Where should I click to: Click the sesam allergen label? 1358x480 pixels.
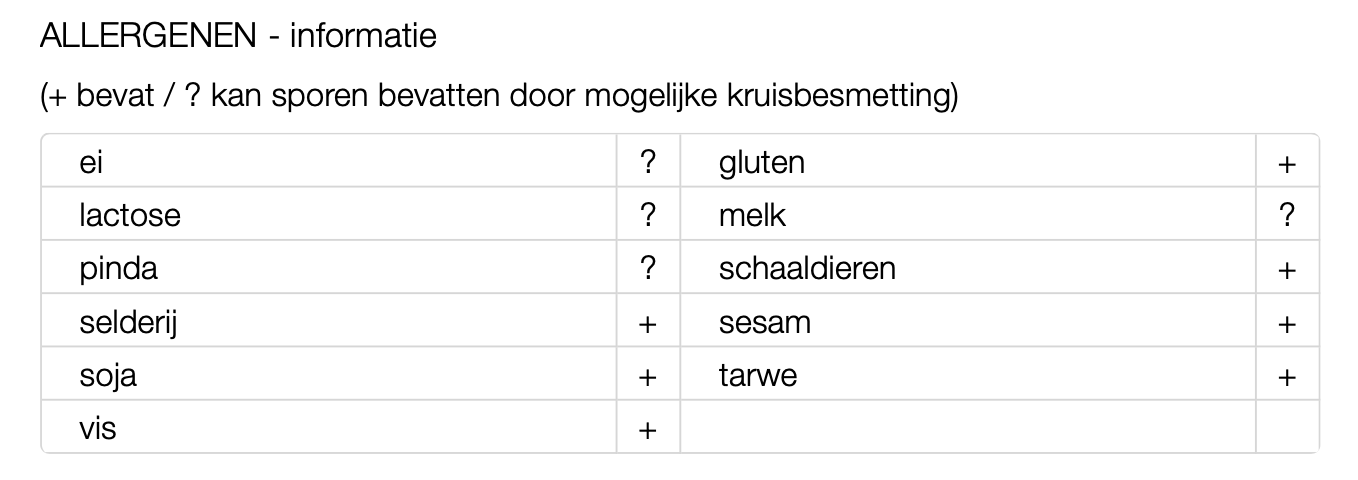[x=764, y=323]
